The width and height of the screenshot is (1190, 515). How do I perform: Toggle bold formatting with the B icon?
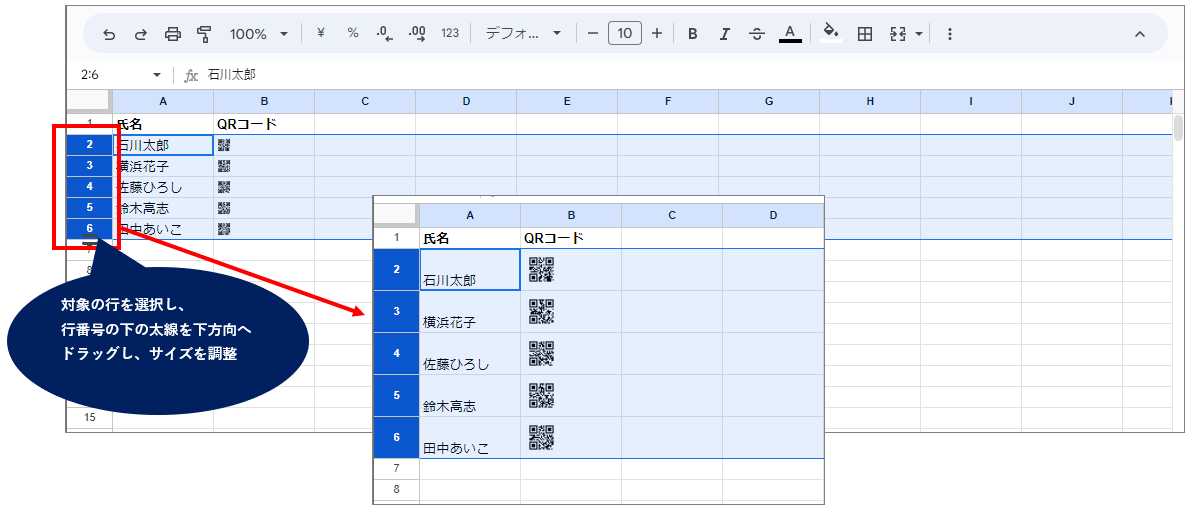click(x=692, y=33)
